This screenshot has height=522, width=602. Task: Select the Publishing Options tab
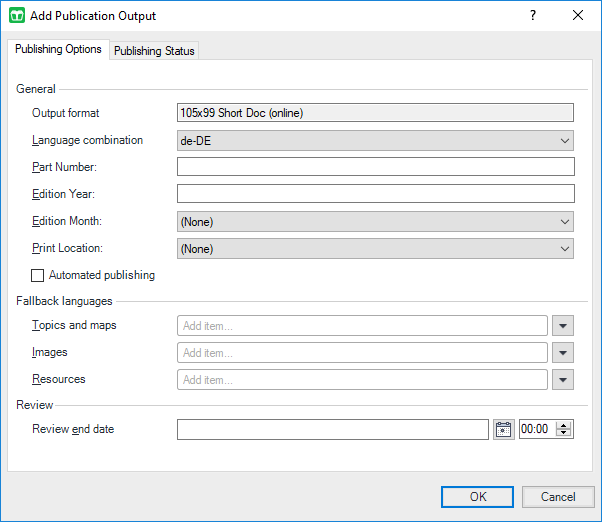click(58, 50)
